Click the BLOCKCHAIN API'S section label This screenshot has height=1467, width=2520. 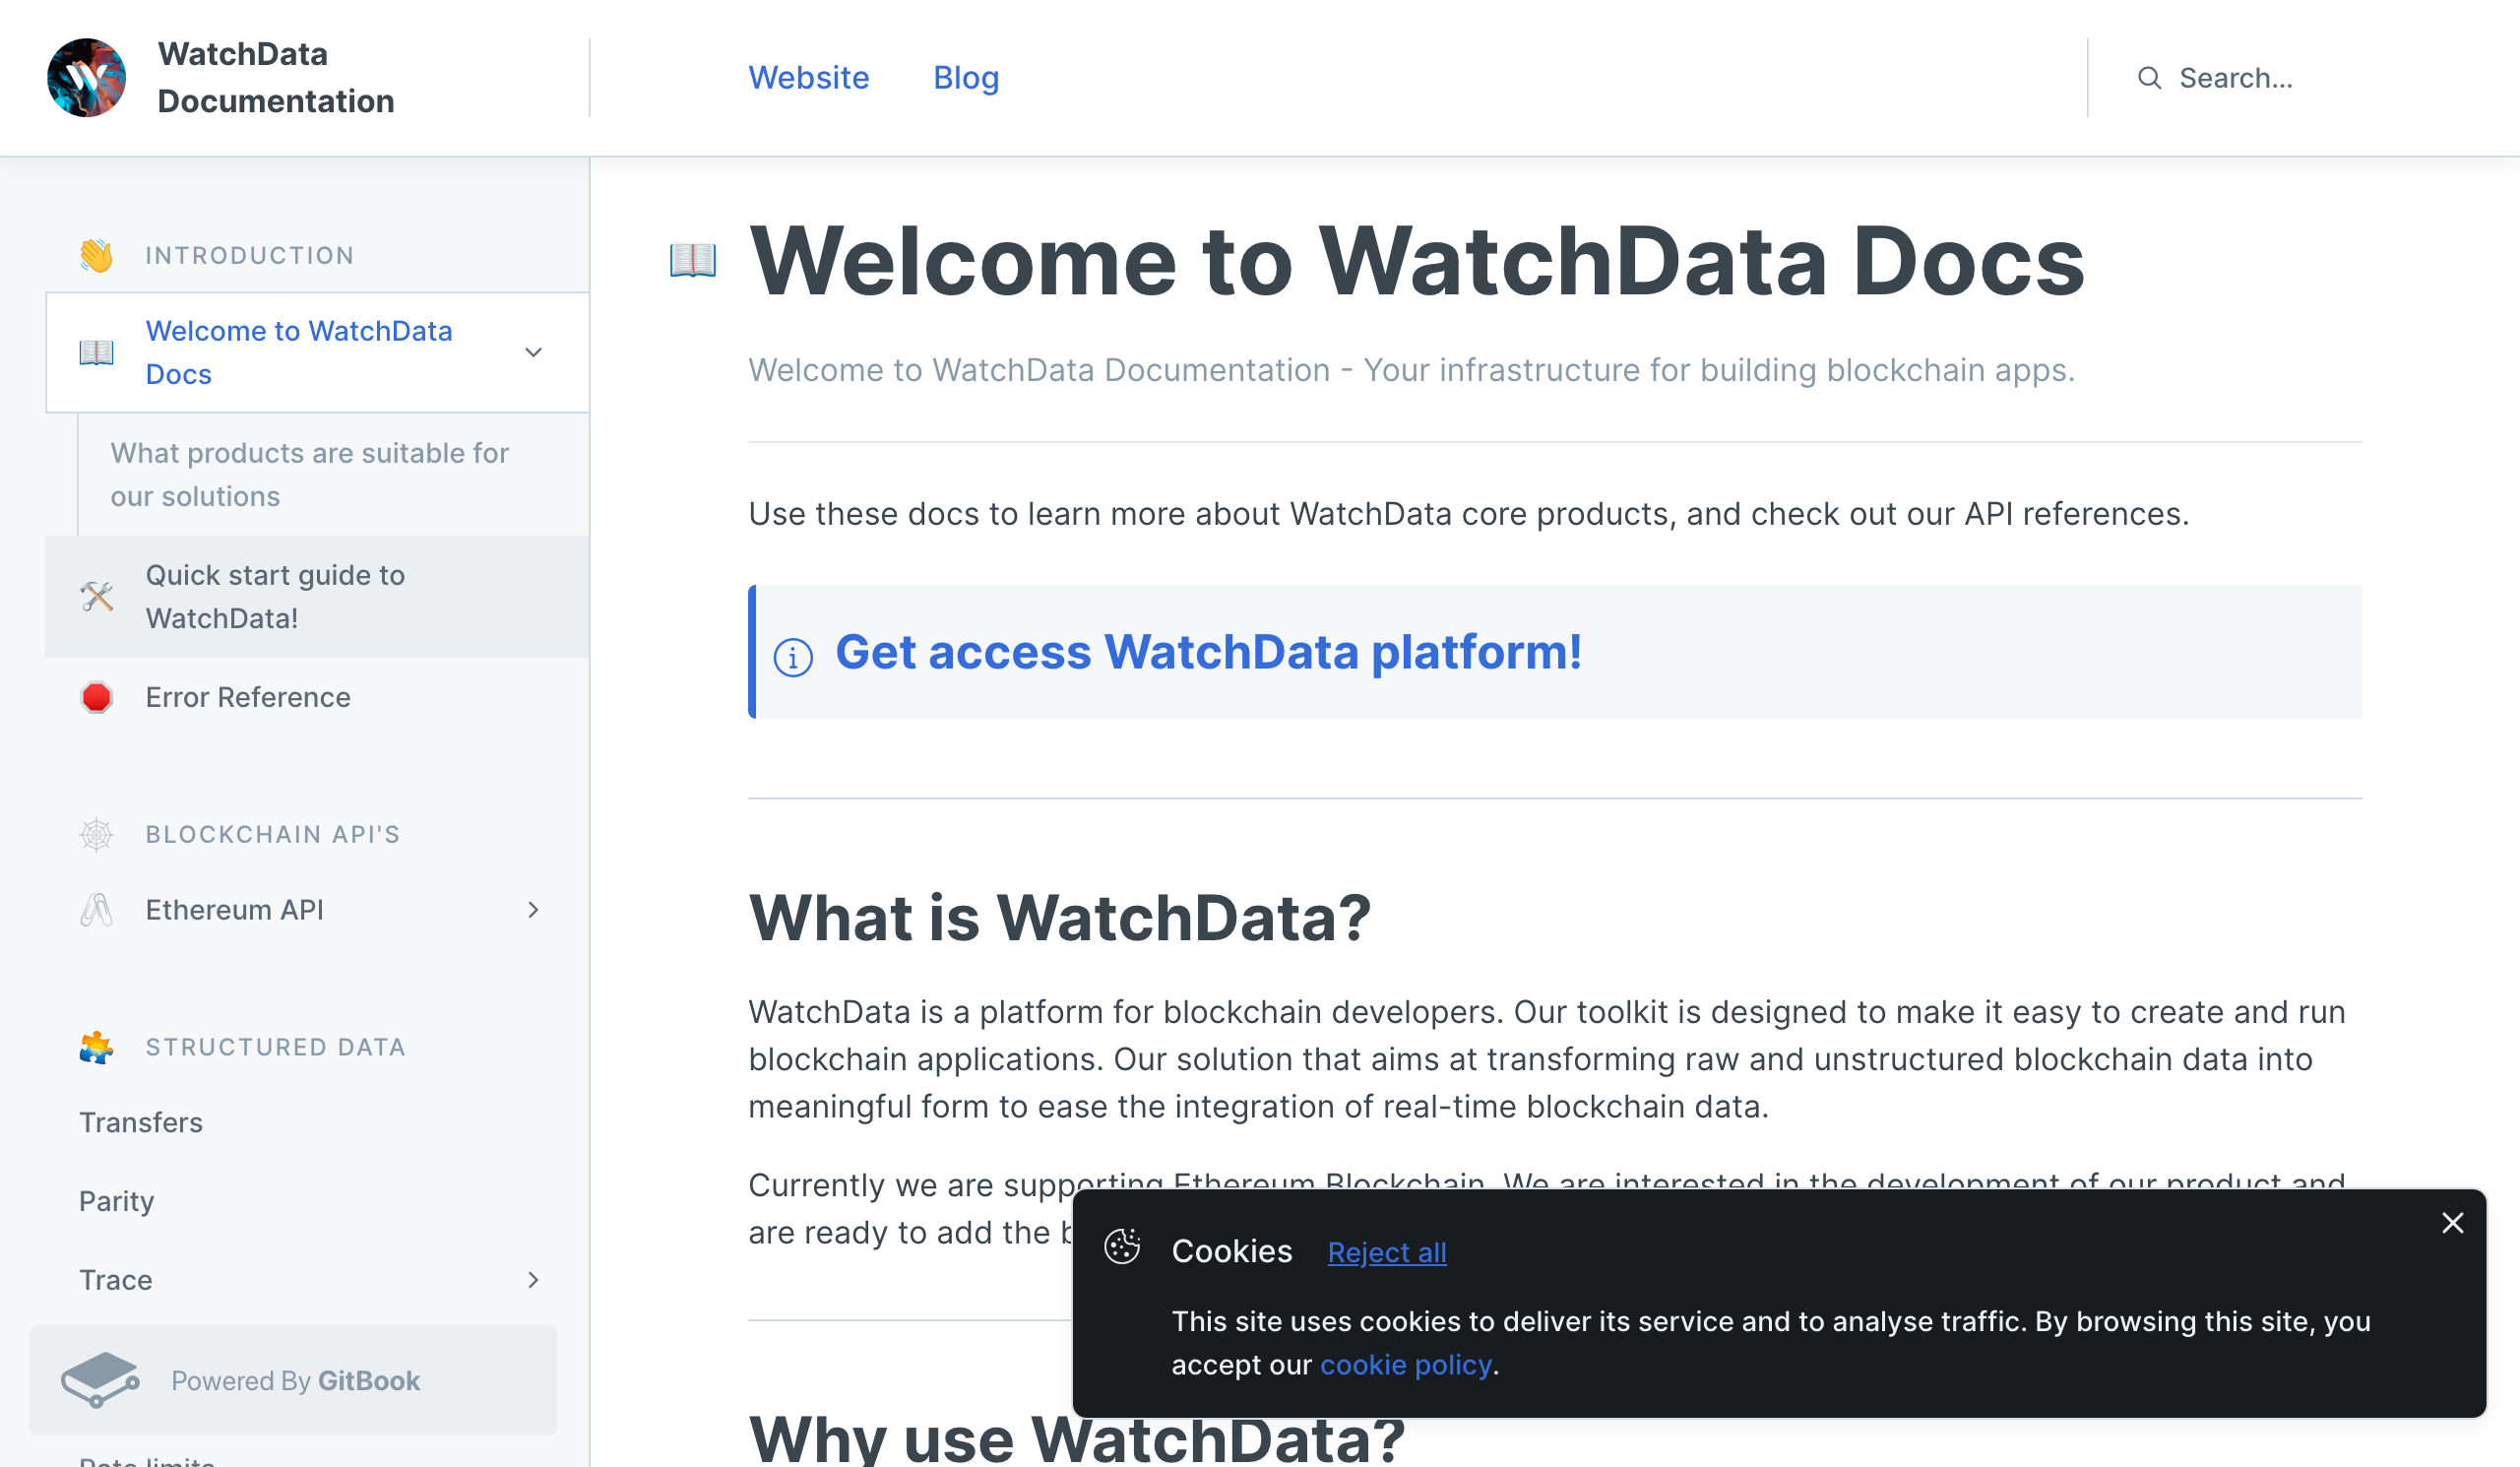point(272,834)
